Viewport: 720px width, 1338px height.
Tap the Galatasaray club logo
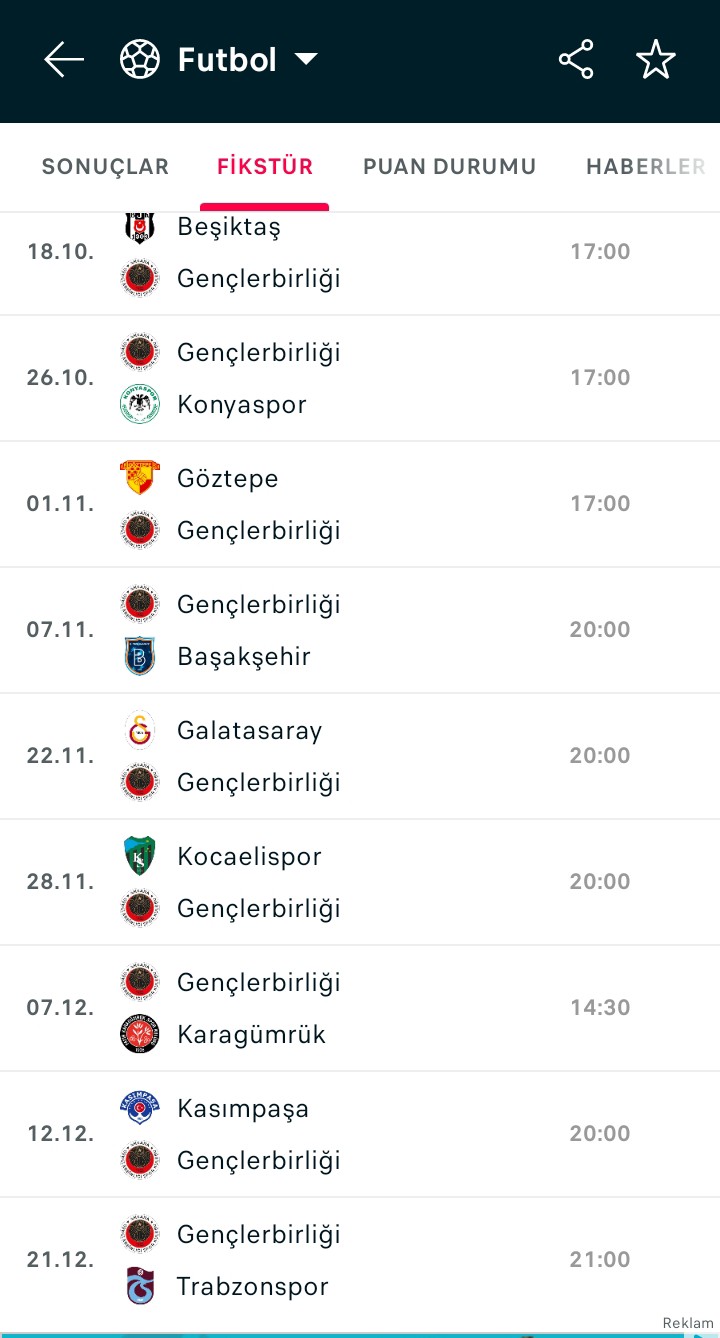pyautogui.click(x=140, y=730)
